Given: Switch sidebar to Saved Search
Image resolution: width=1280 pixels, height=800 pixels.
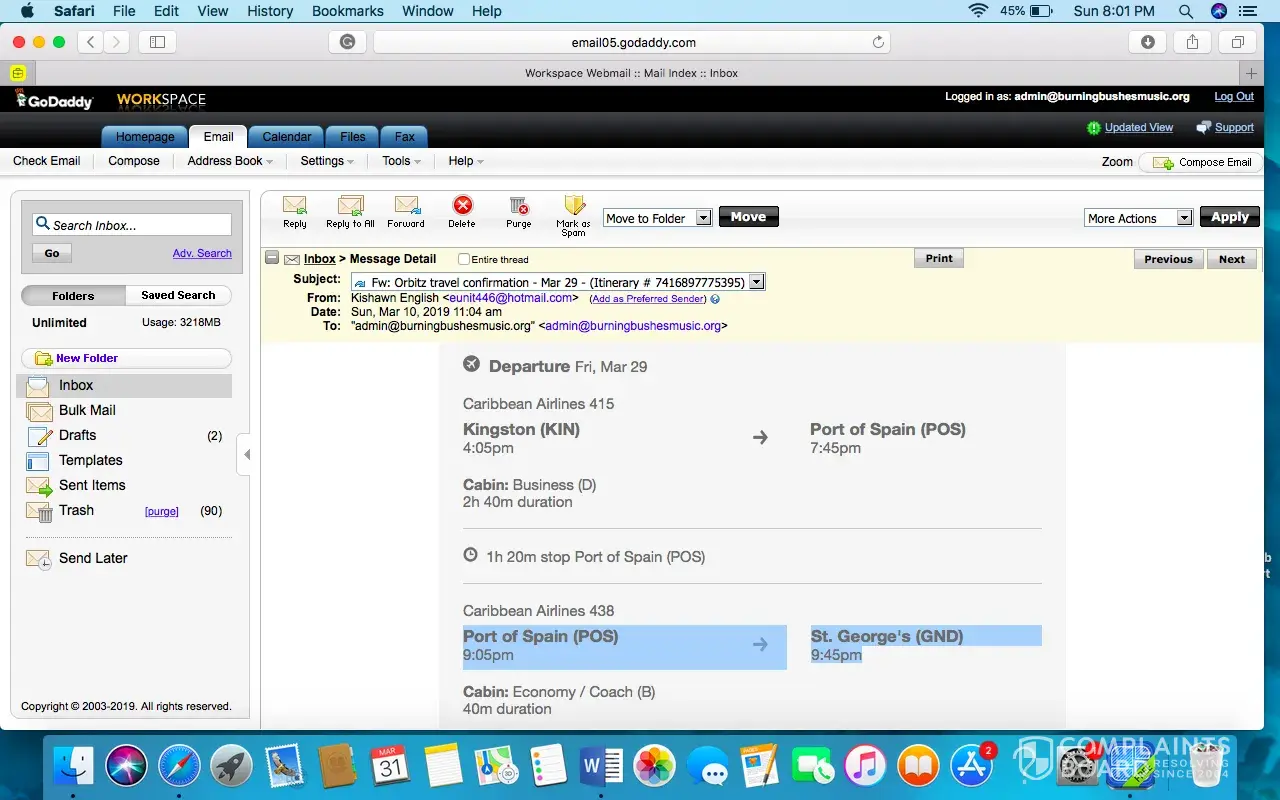Looking at the screenshot, I should 178,295.
